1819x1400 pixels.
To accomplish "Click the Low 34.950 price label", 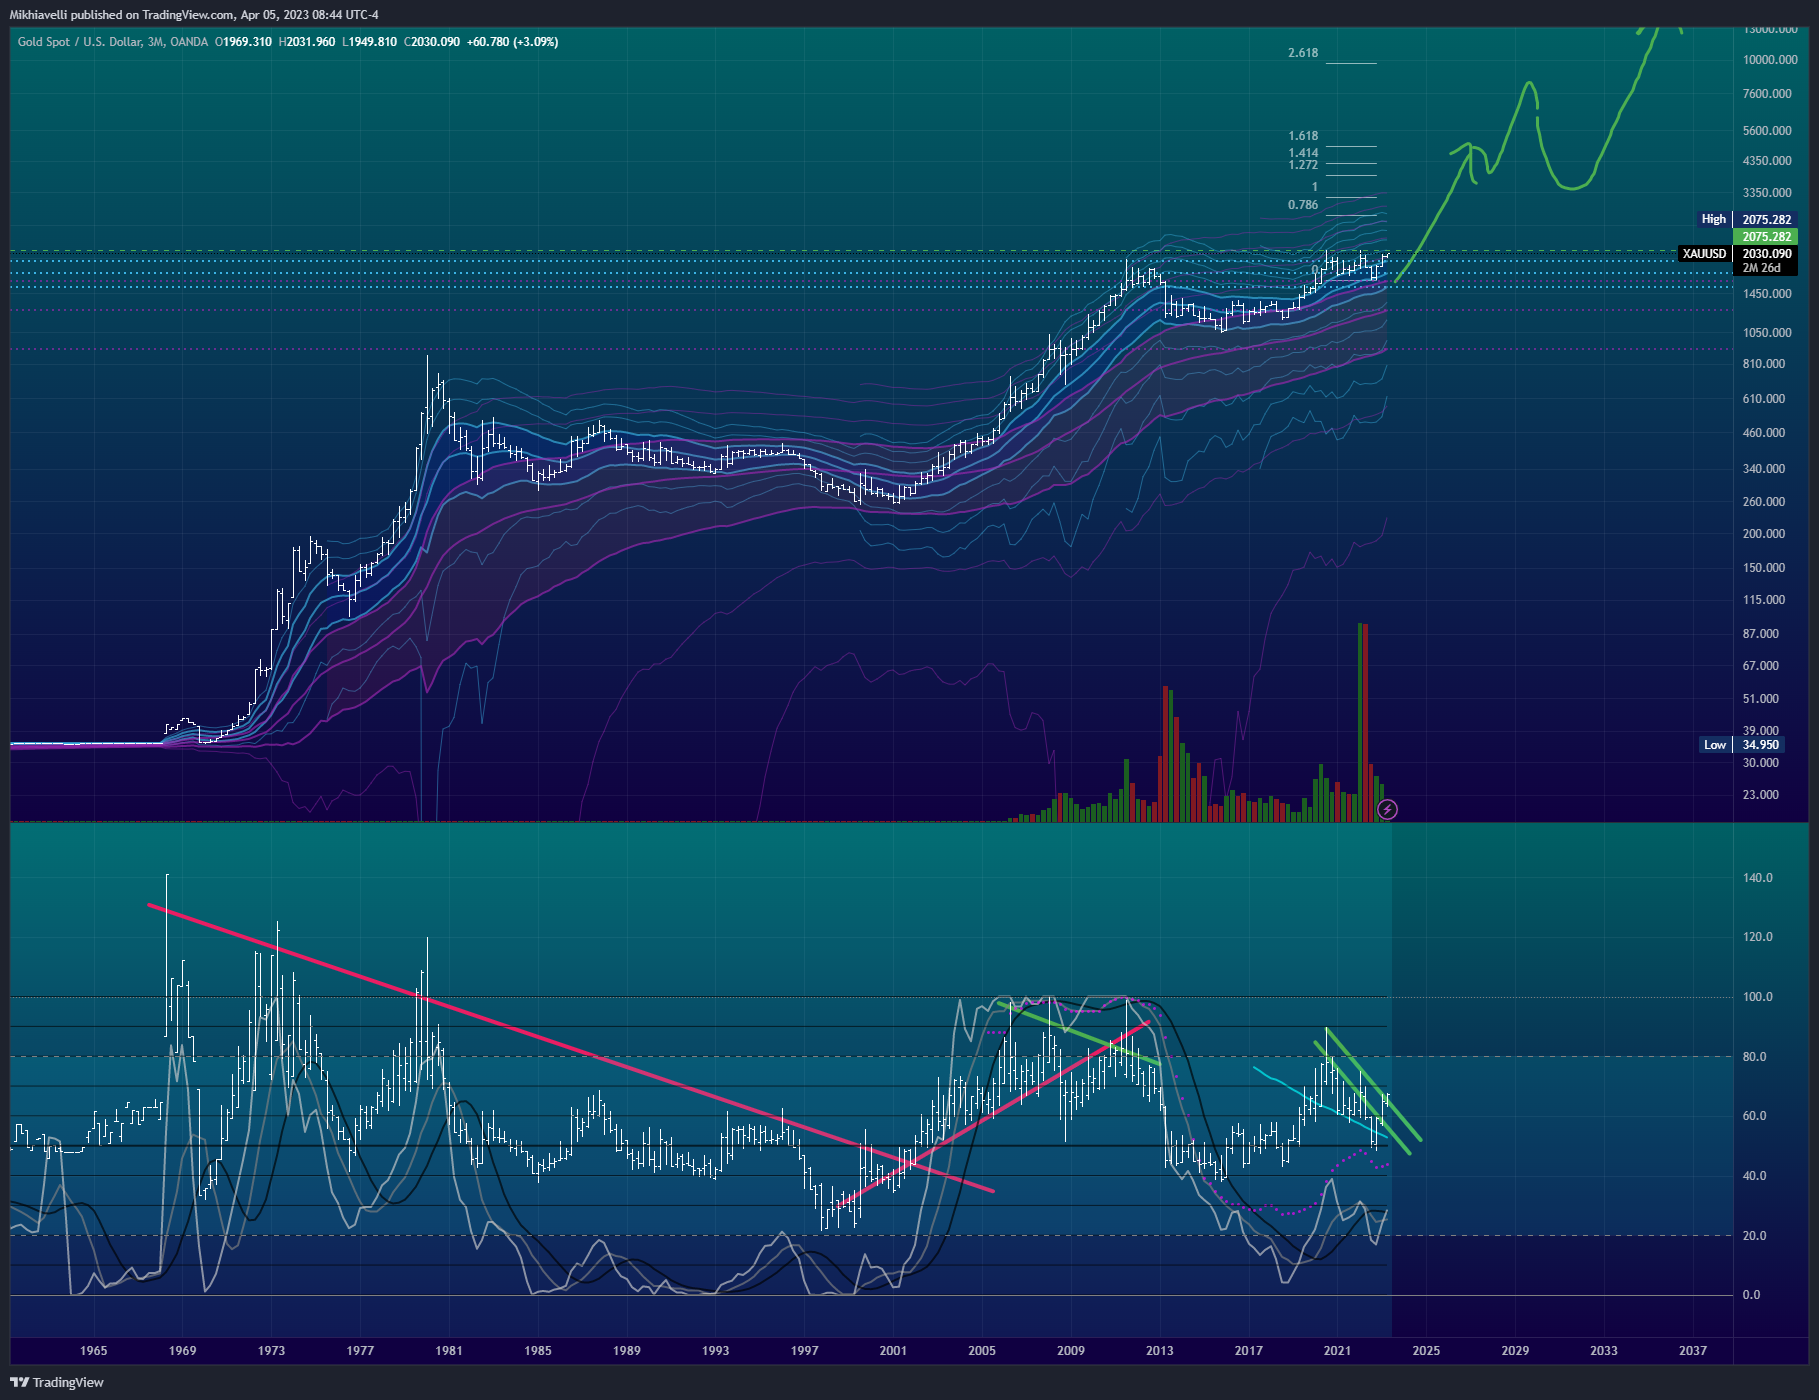I will (1742, 745).
